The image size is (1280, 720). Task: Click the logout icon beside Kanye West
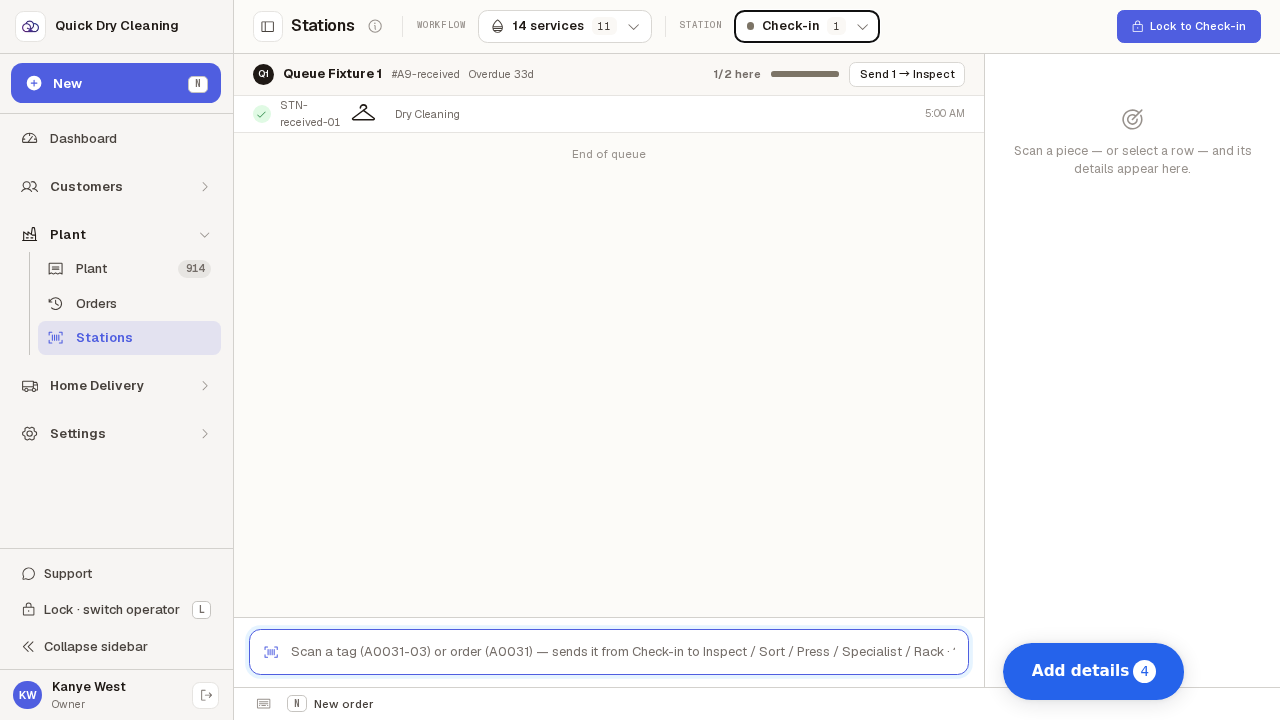click(206, 695)
